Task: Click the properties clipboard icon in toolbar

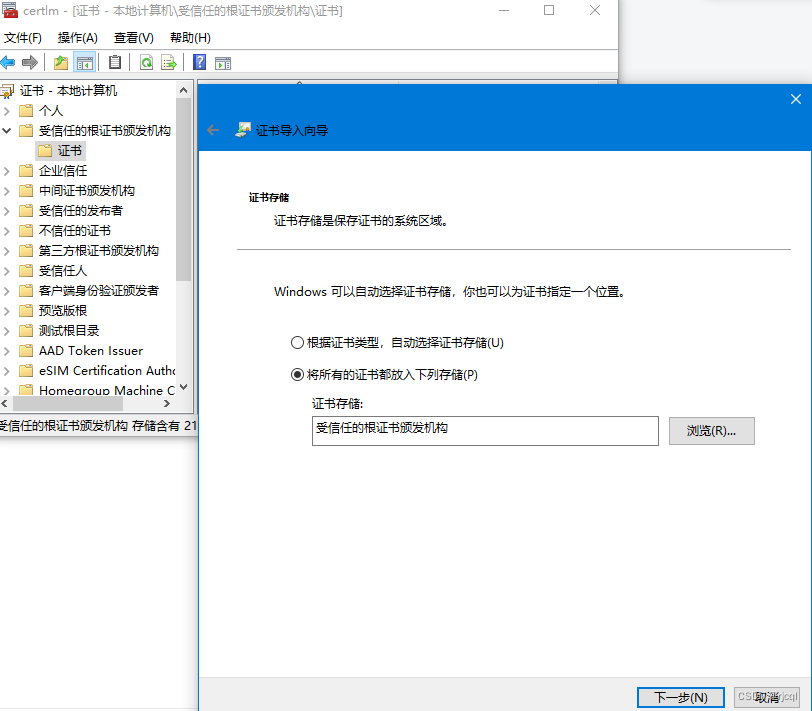Action: (x=115, y=62)
